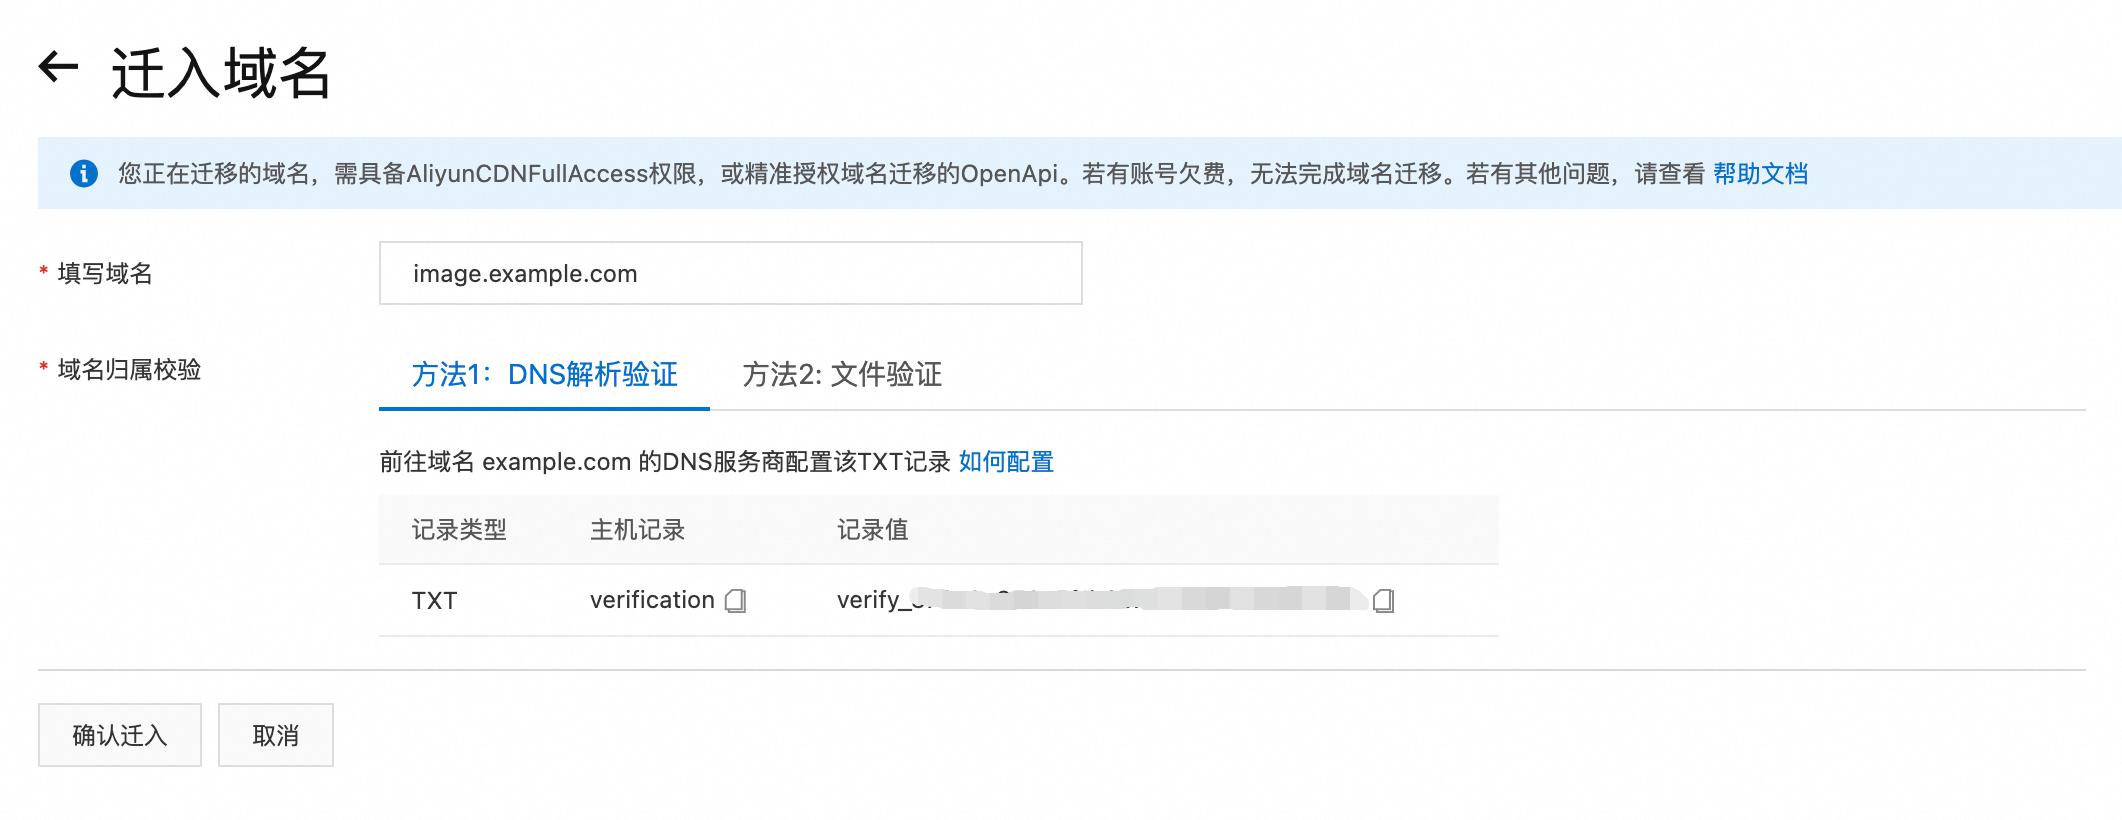Click the 记录值 column header
The image size is (2122, 820).
coord(873,531)
